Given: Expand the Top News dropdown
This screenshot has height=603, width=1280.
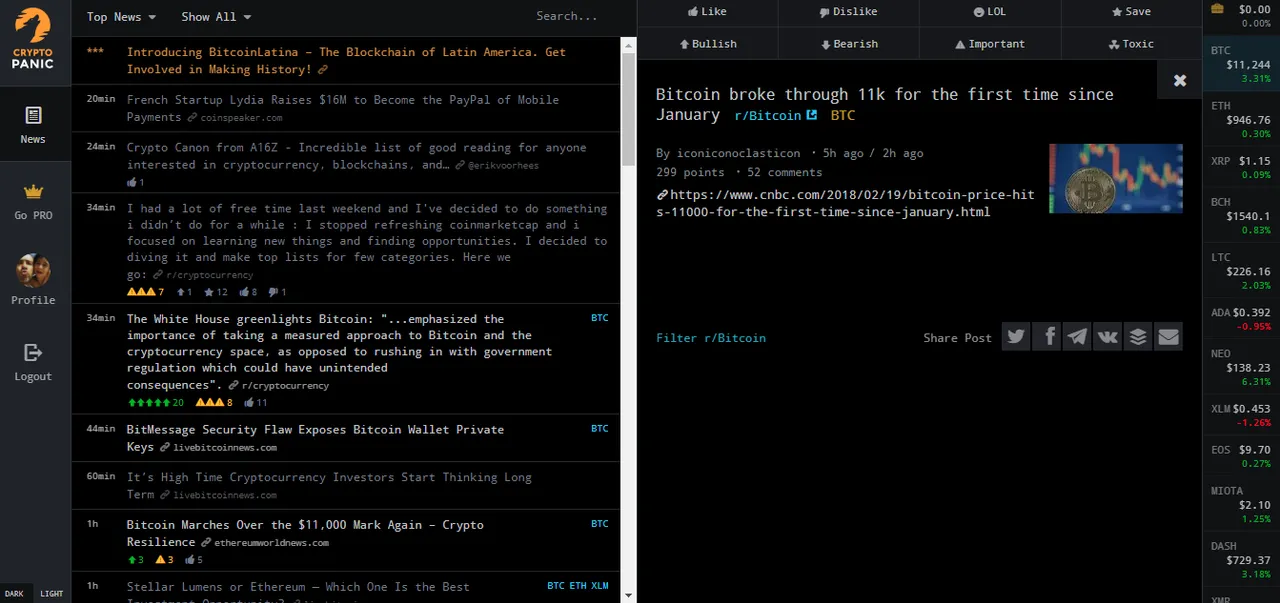Looking at the screenshot, I should click(121, 17).
